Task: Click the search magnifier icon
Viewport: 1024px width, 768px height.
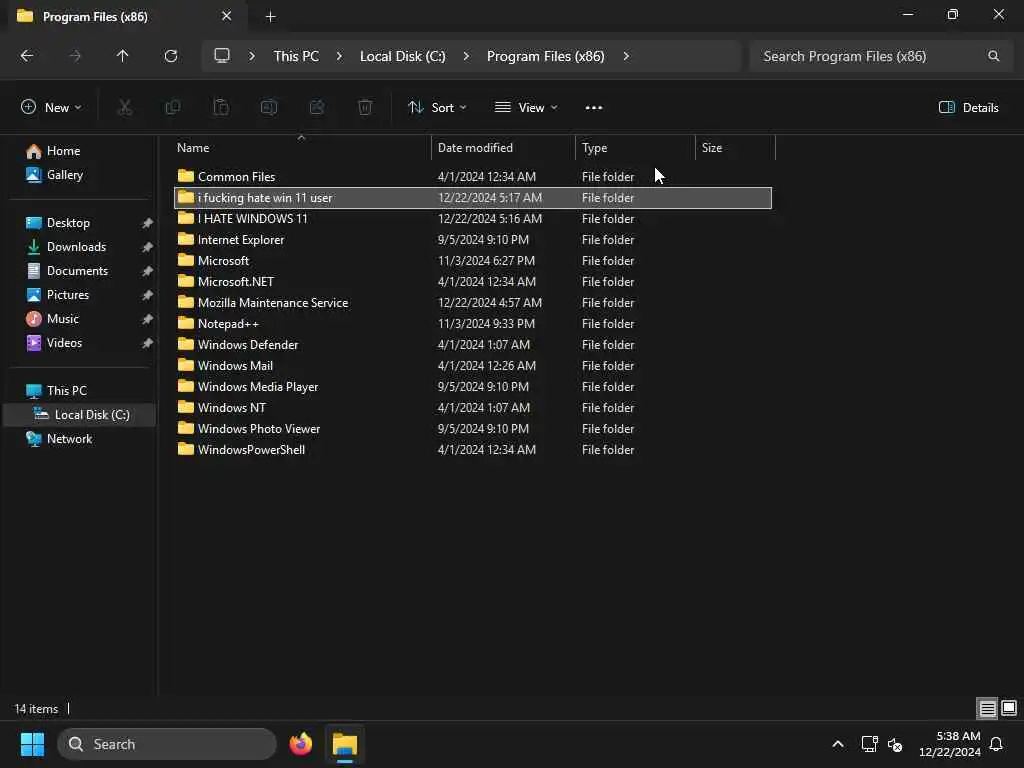Action: pos(993,56)
